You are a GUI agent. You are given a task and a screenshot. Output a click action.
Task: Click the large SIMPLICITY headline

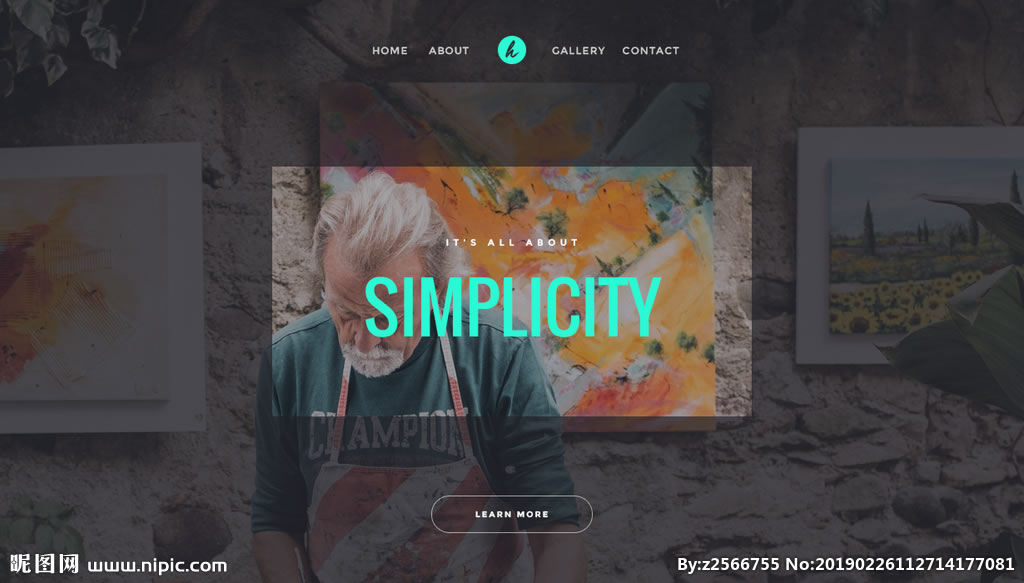click(513, 307)
